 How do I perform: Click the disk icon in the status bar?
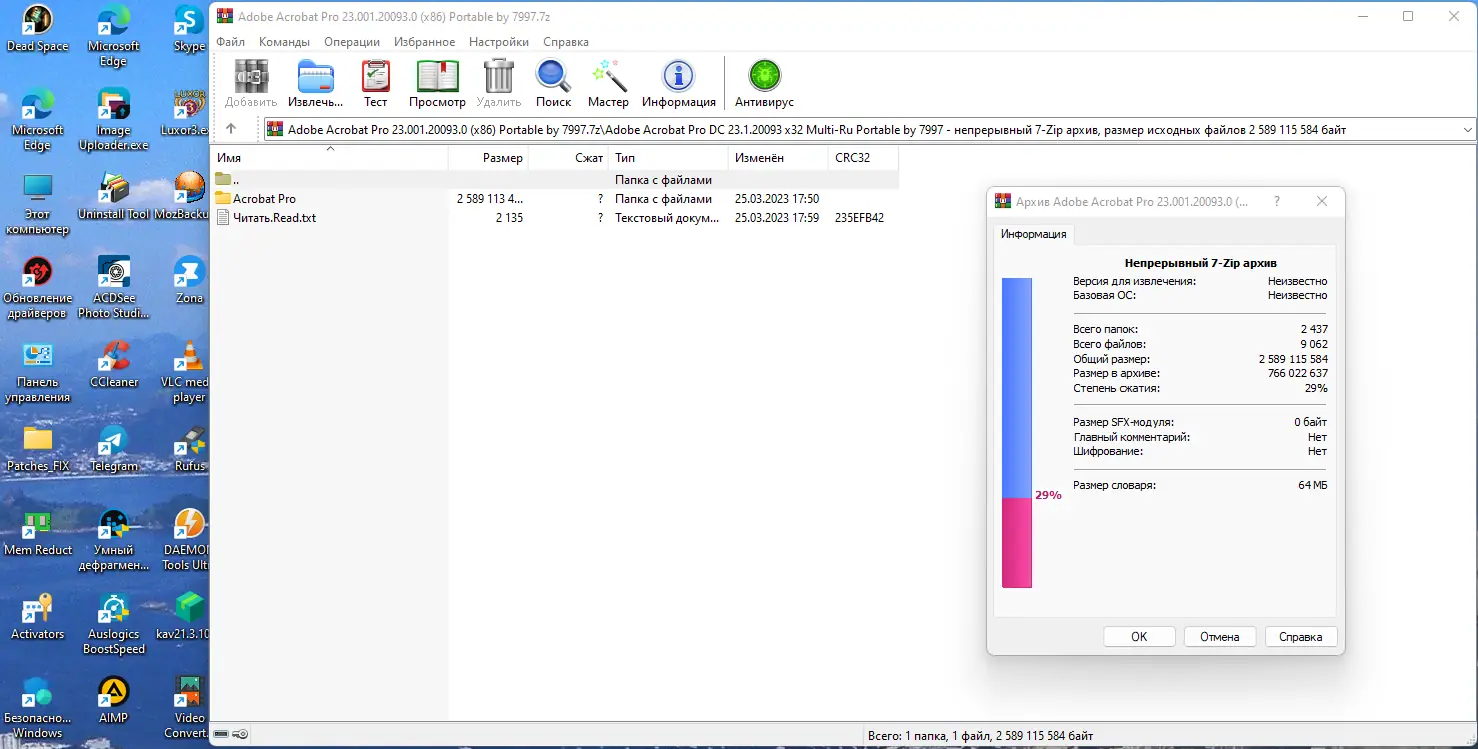221,734
